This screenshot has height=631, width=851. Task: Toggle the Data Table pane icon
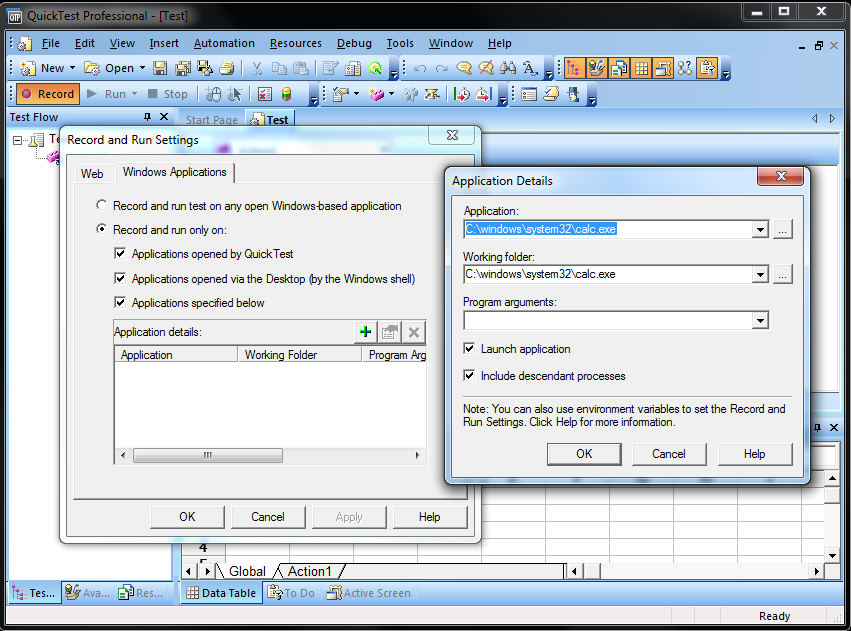[x=641, y=68]
